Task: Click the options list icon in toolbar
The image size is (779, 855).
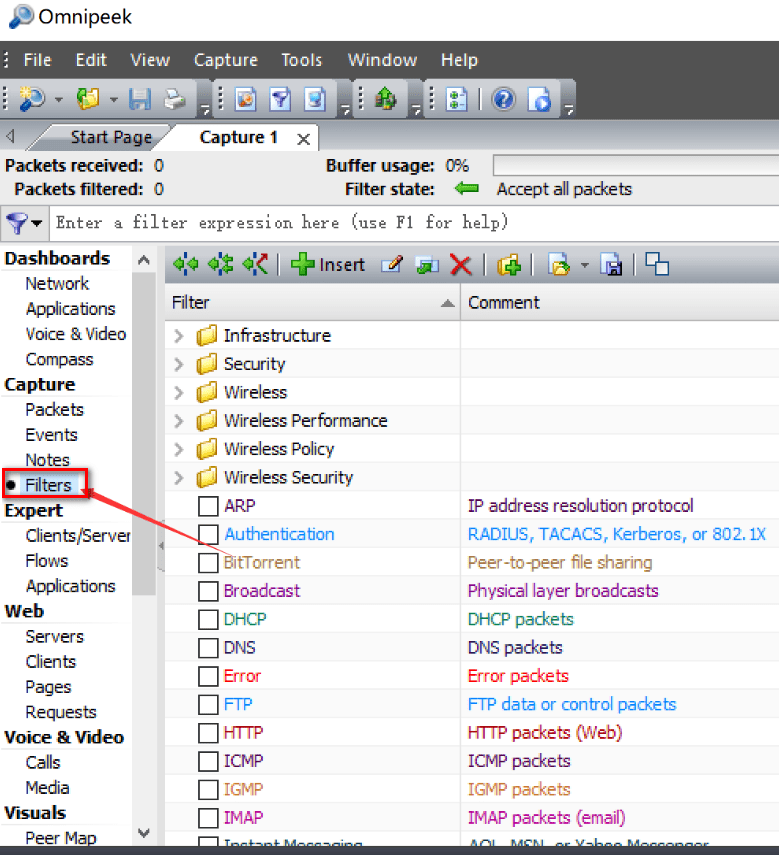Action: [x=456, y=99]
